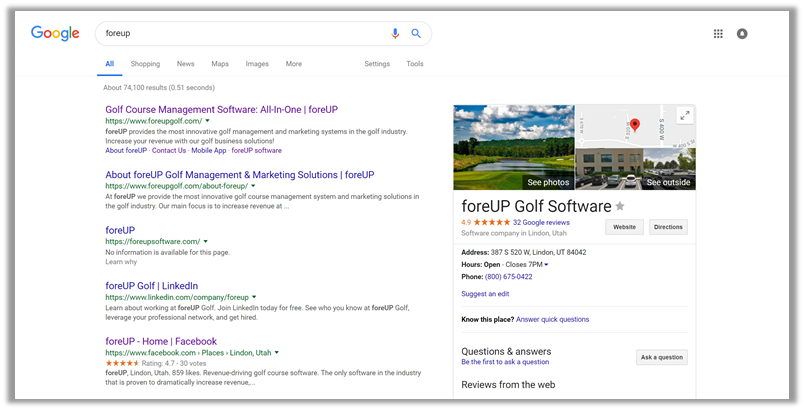Open dropdown next to foreupsoftware.com URL
This screenshot has height=410, width=804.
(x=206, y=241)
